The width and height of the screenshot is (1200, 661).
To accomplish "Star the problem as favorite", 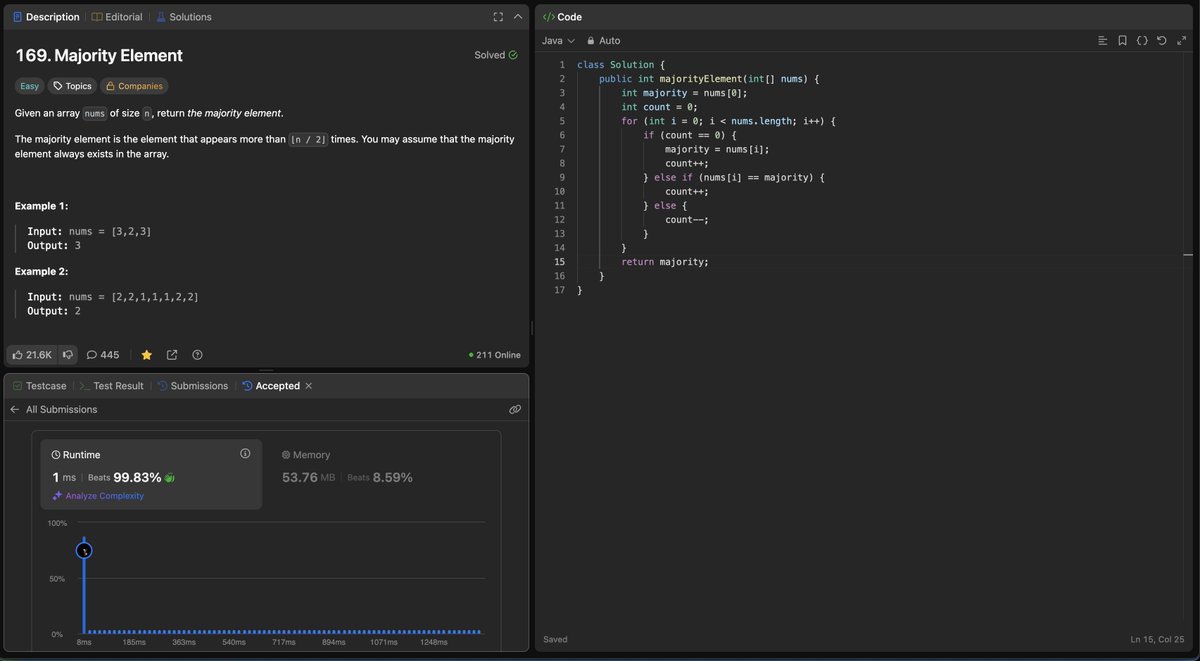I will pyautogui.click(x=146, y=355).
